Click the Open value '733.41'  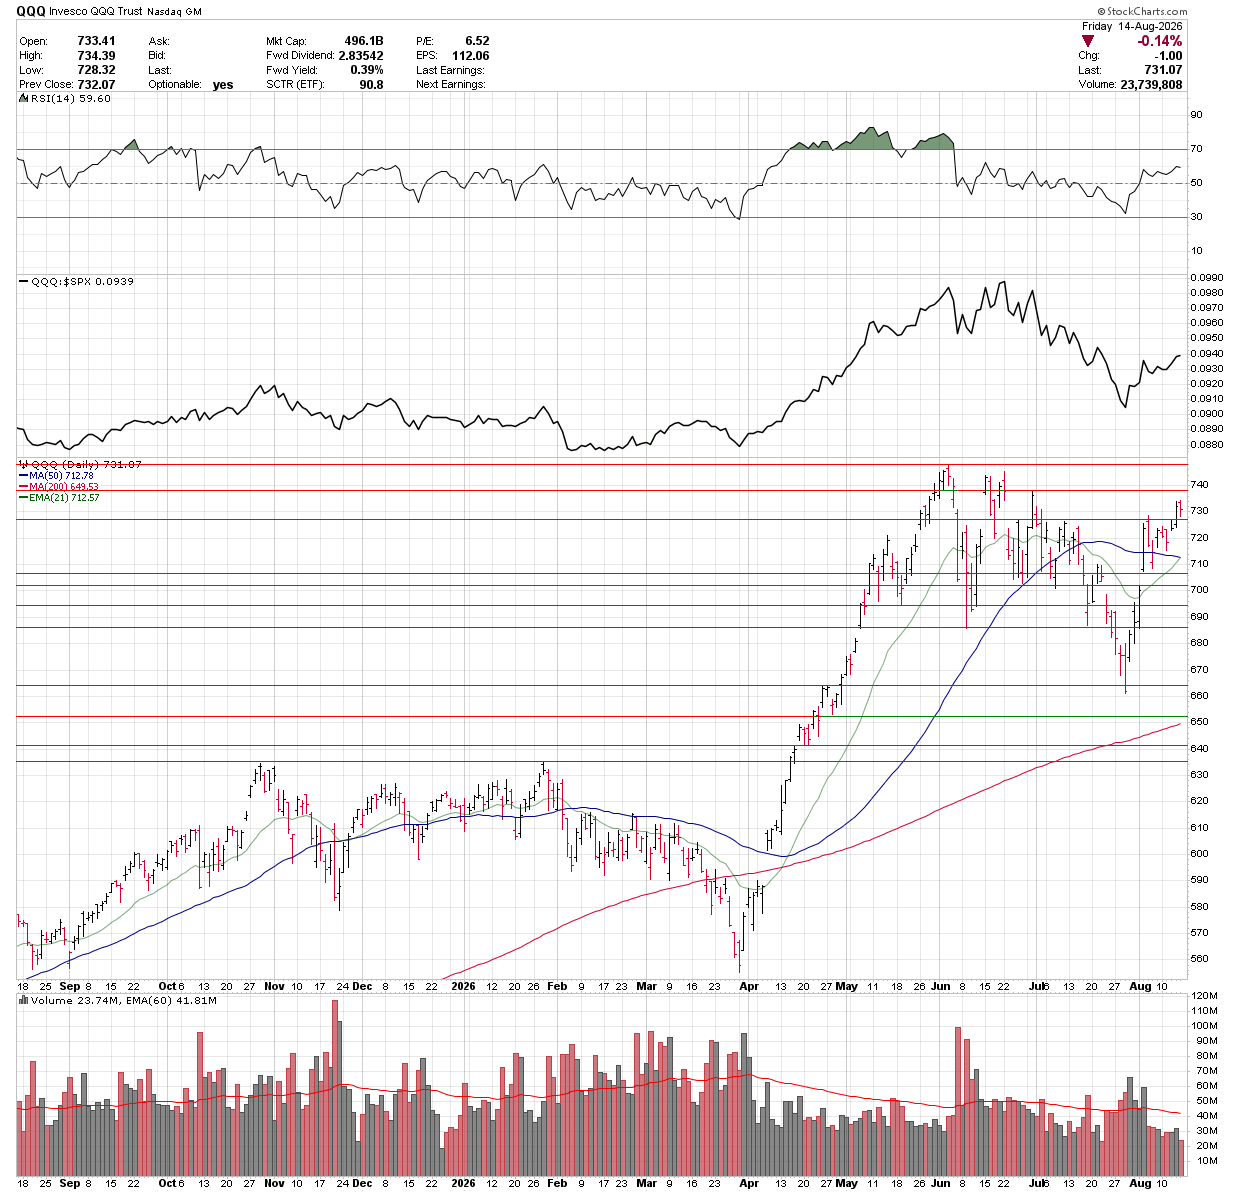tap(96, 41)
